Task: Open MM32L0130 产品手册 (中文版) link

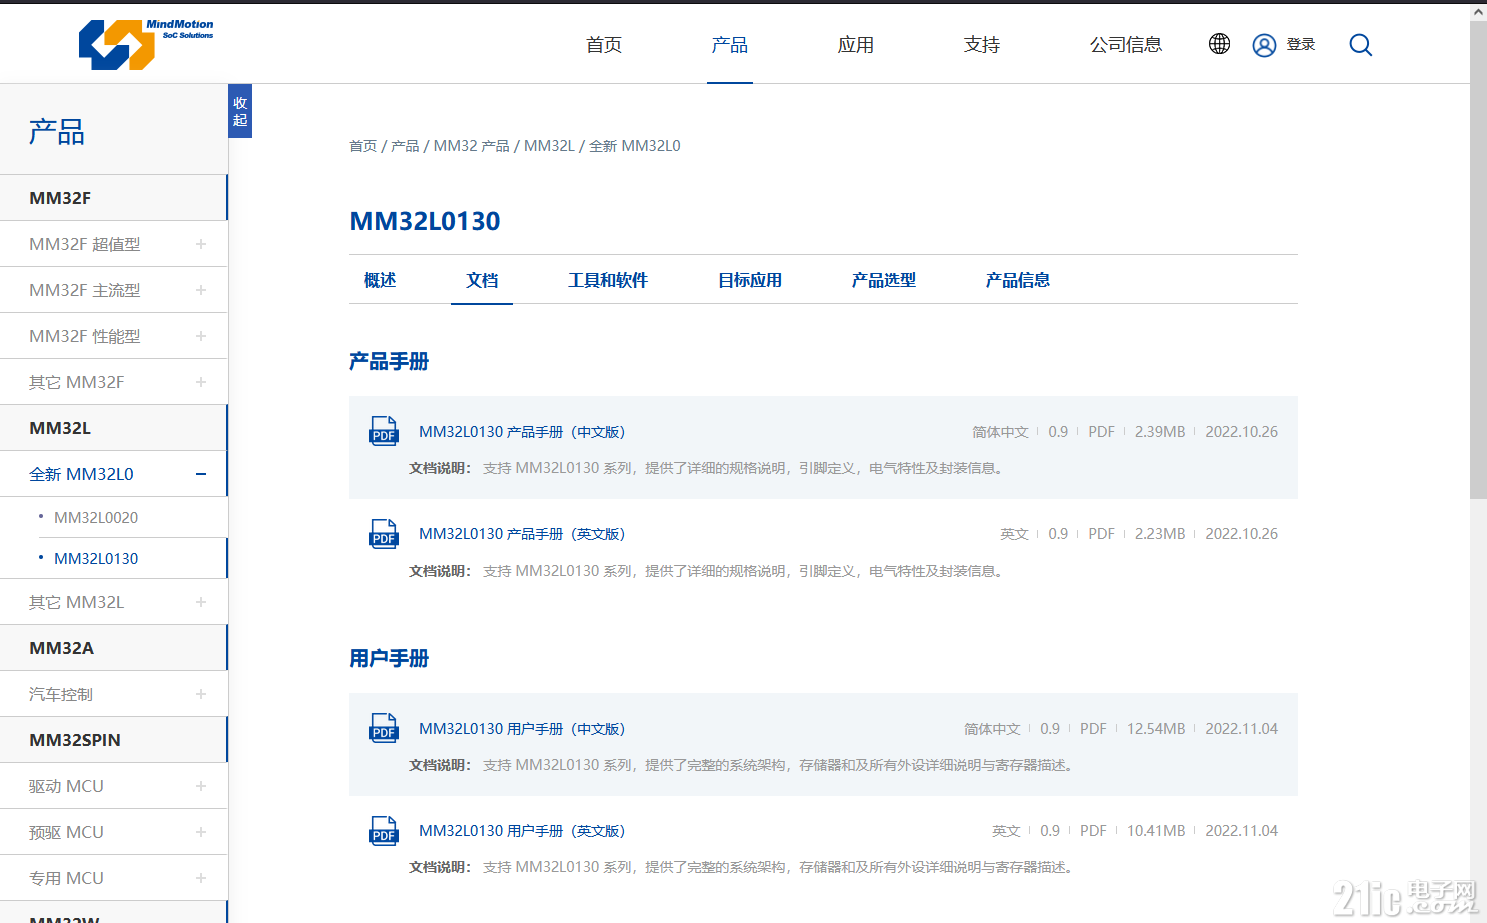Action: tap(522, 432)
